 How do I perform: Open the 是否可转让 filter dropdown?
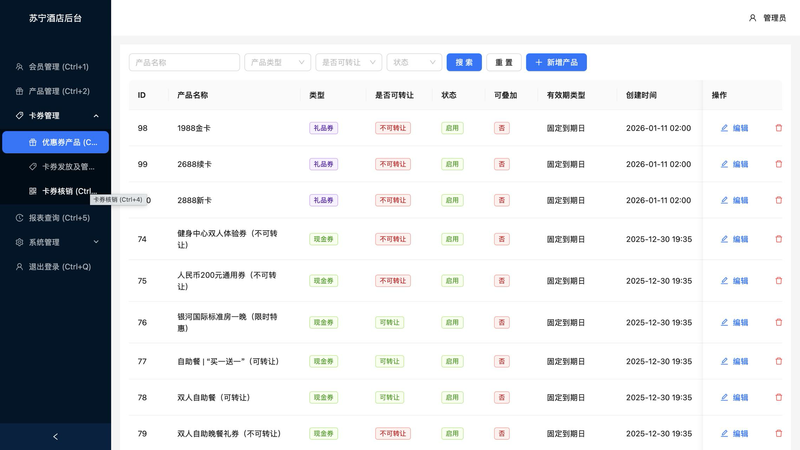[348, 62]
